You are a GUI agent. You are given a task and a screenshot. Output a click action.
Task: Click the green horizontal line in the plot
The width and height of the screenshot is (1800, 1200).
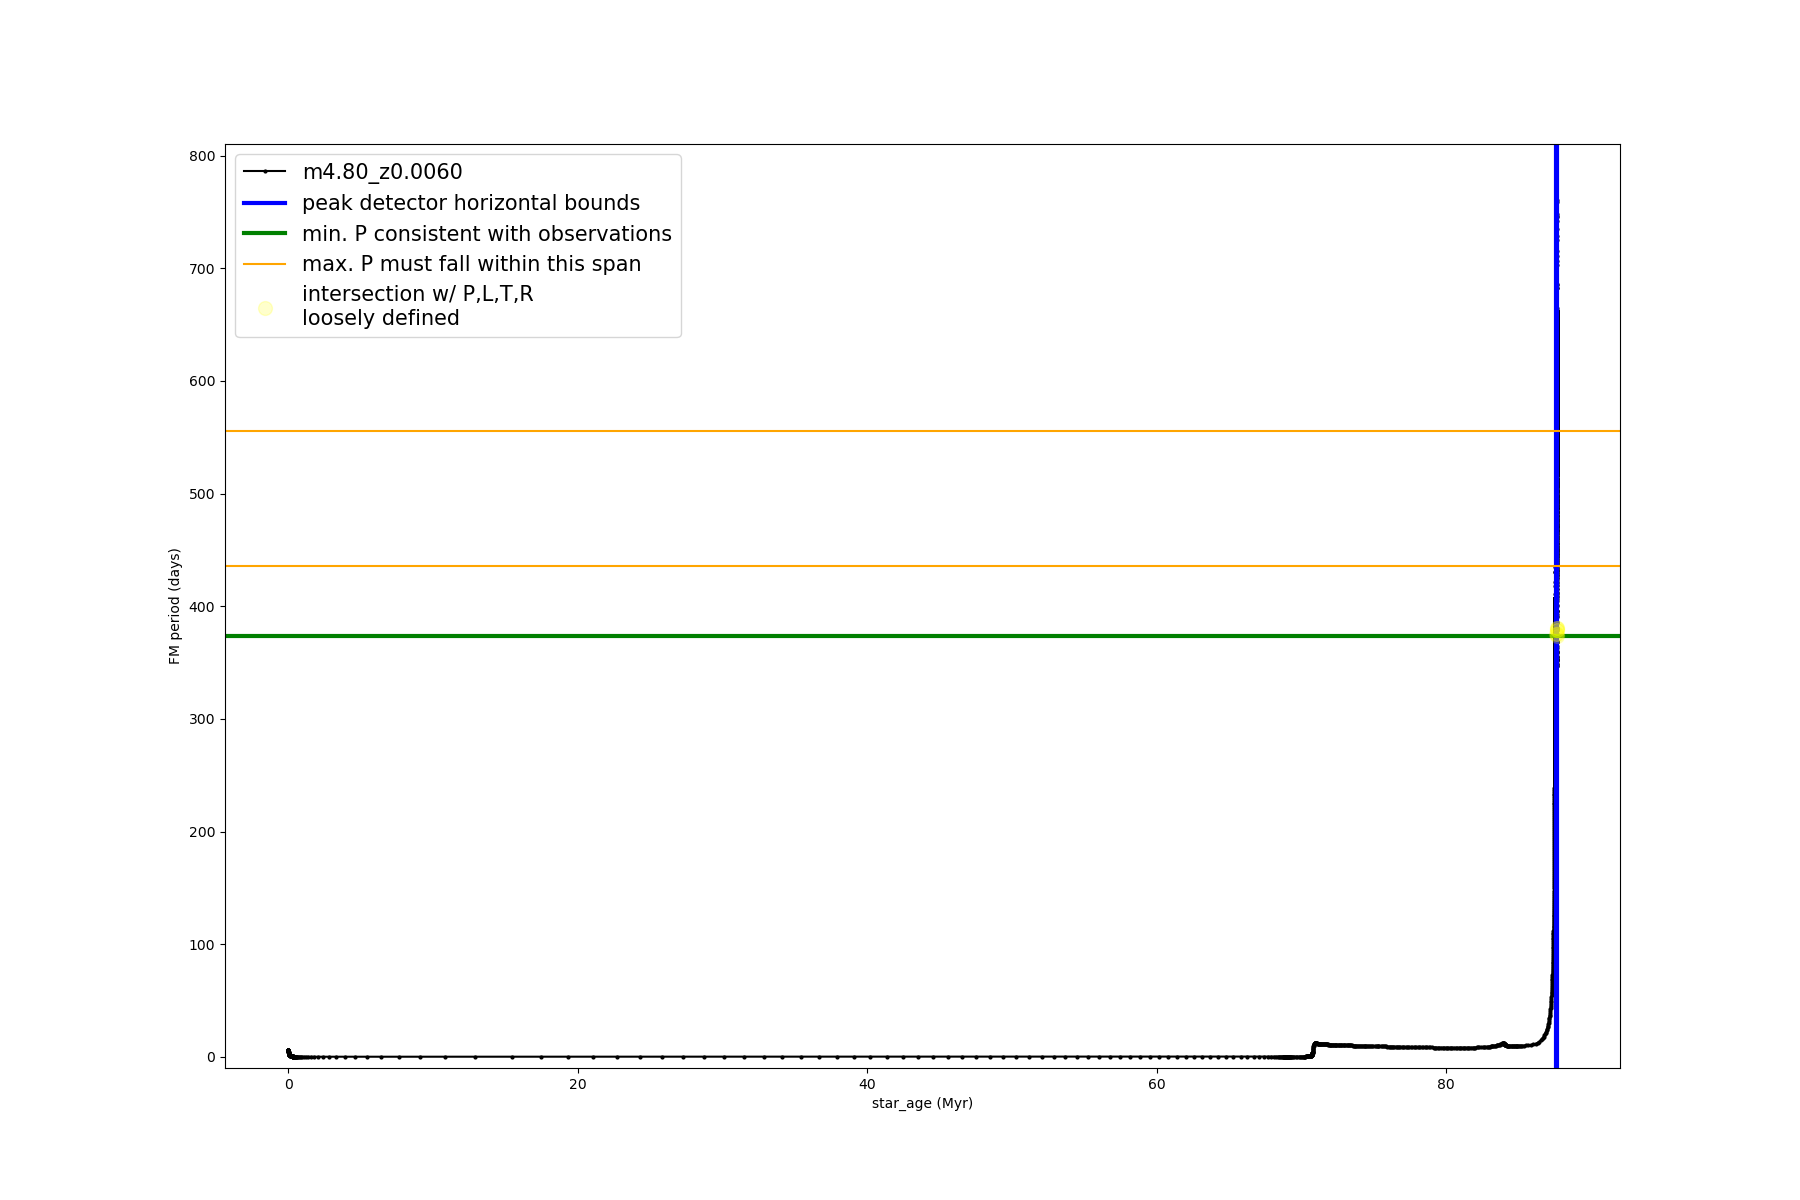pos(800,636)
